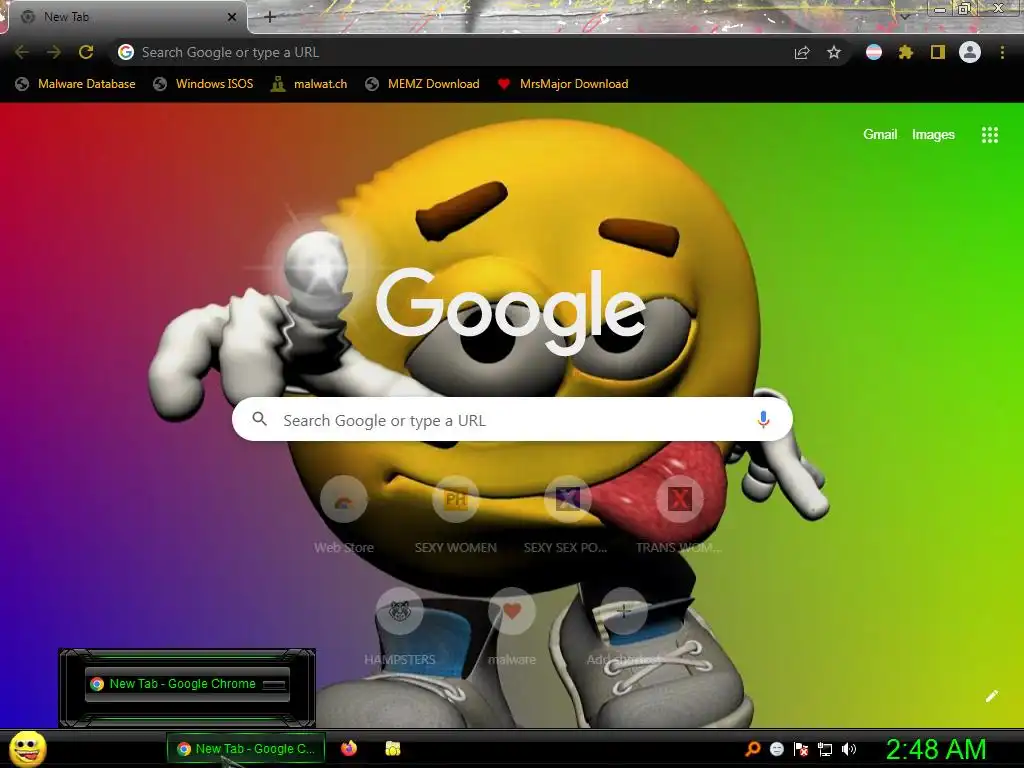Click the forward navigation arrow
1024x768 pixels.
tap(54, 52)
